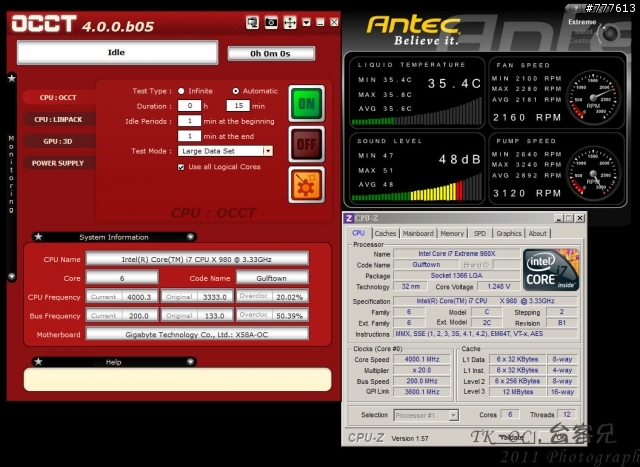Minimize the OCCT window

(x=320, y=22)
